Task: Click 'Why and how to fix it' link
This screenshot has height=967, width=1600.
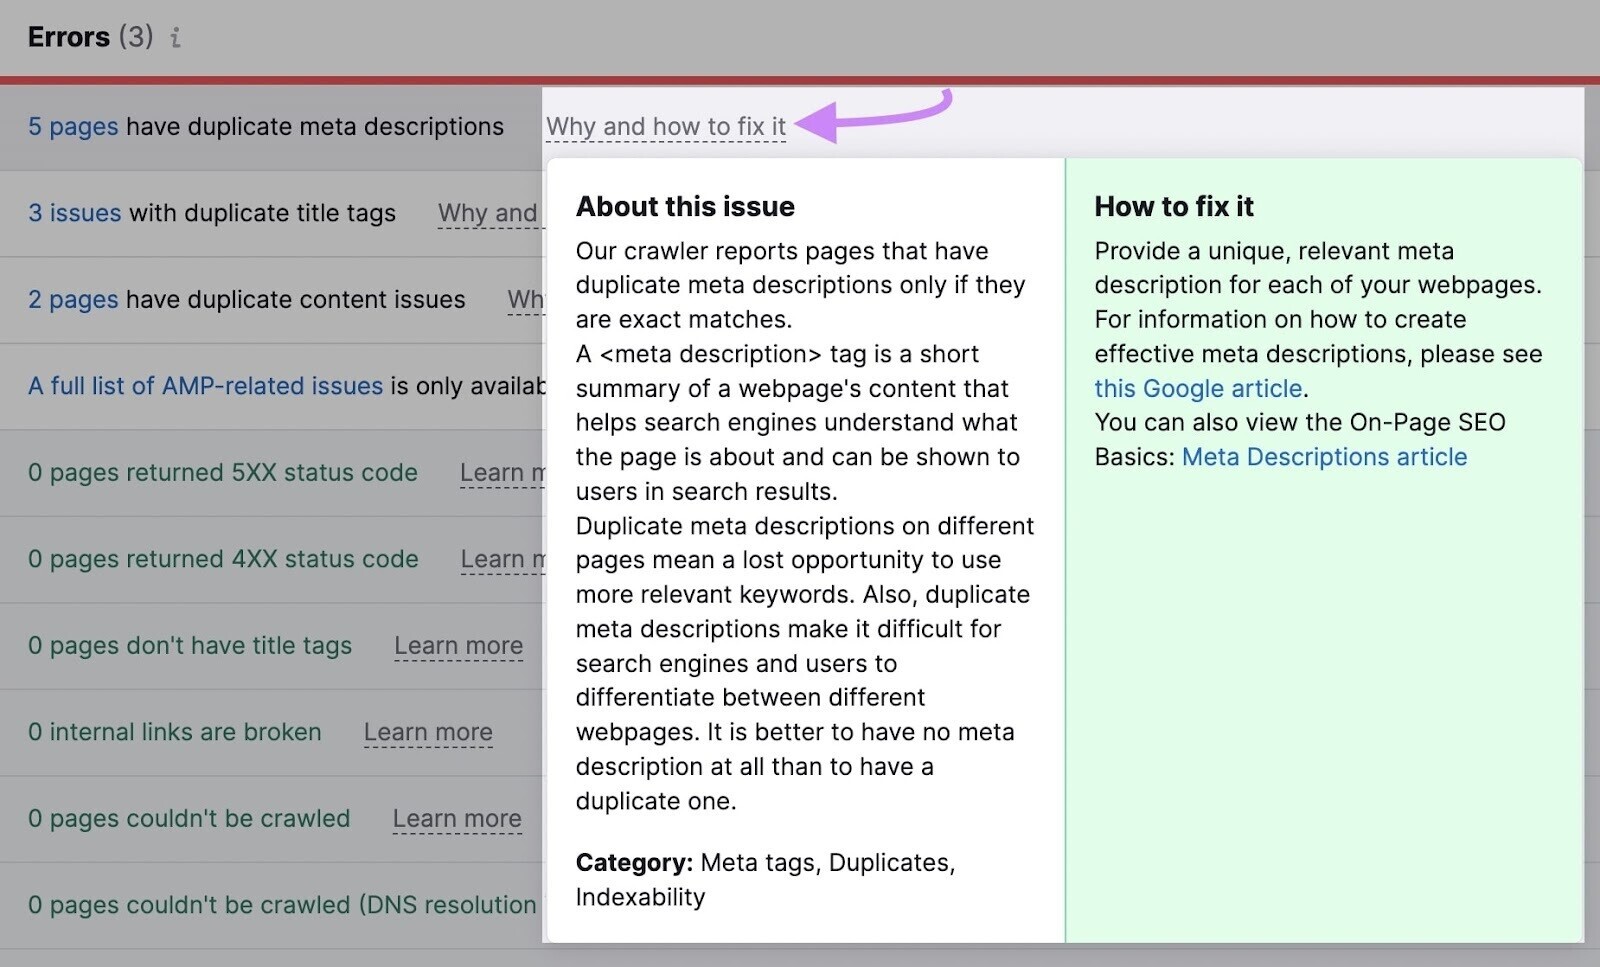Action: click(666, 127)
